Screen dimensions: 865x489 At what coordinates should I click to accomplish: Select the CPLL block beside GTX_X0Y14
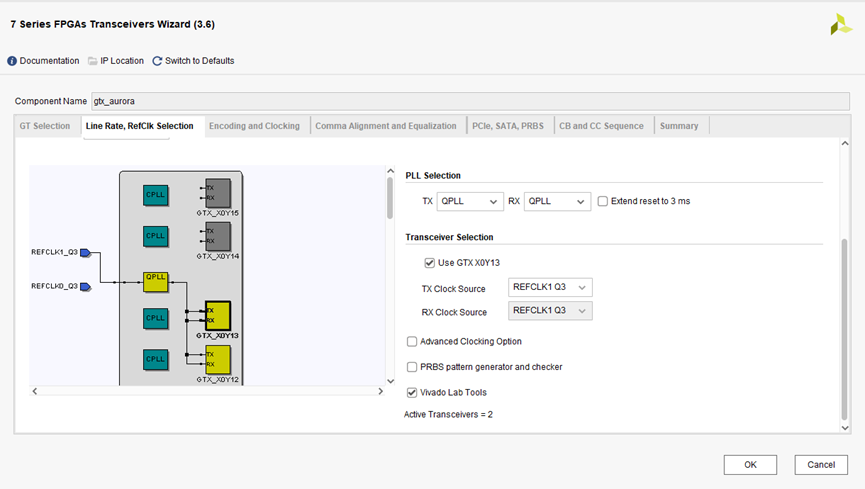156,236
